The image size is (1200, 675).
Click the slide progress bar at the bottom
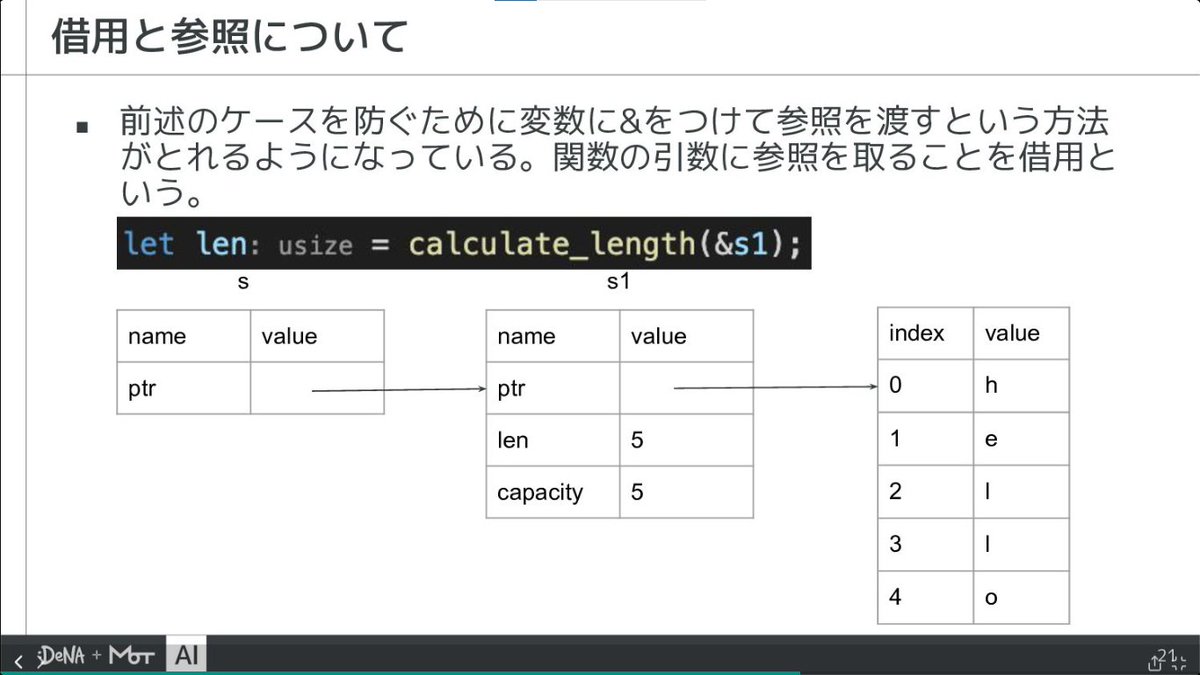click(600, 673)
